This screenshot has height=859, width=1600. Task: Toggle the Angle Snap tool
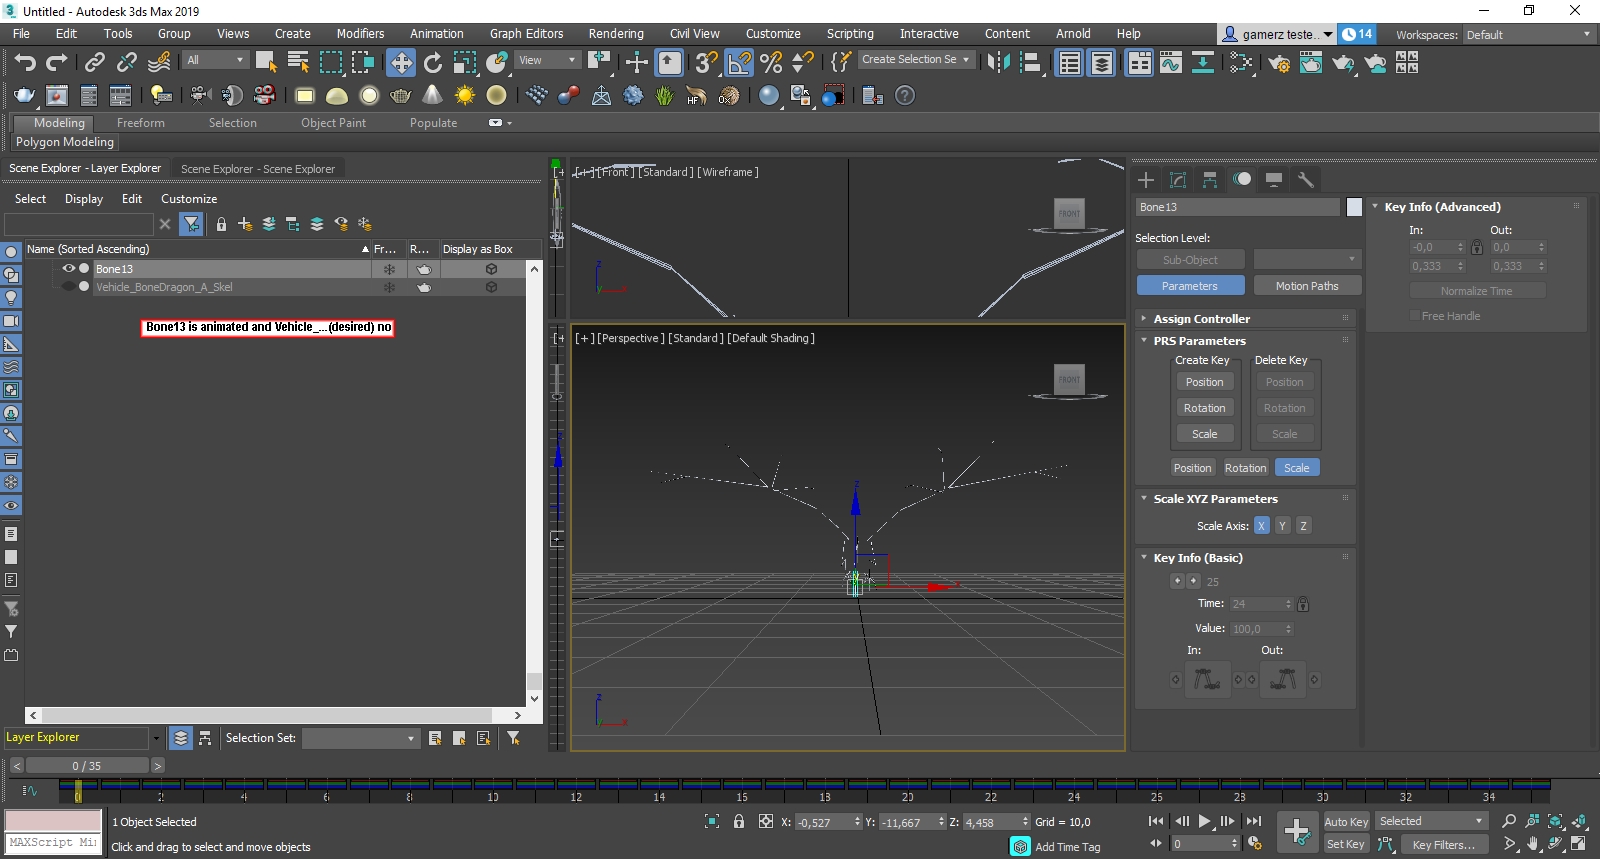click(739, 63)
